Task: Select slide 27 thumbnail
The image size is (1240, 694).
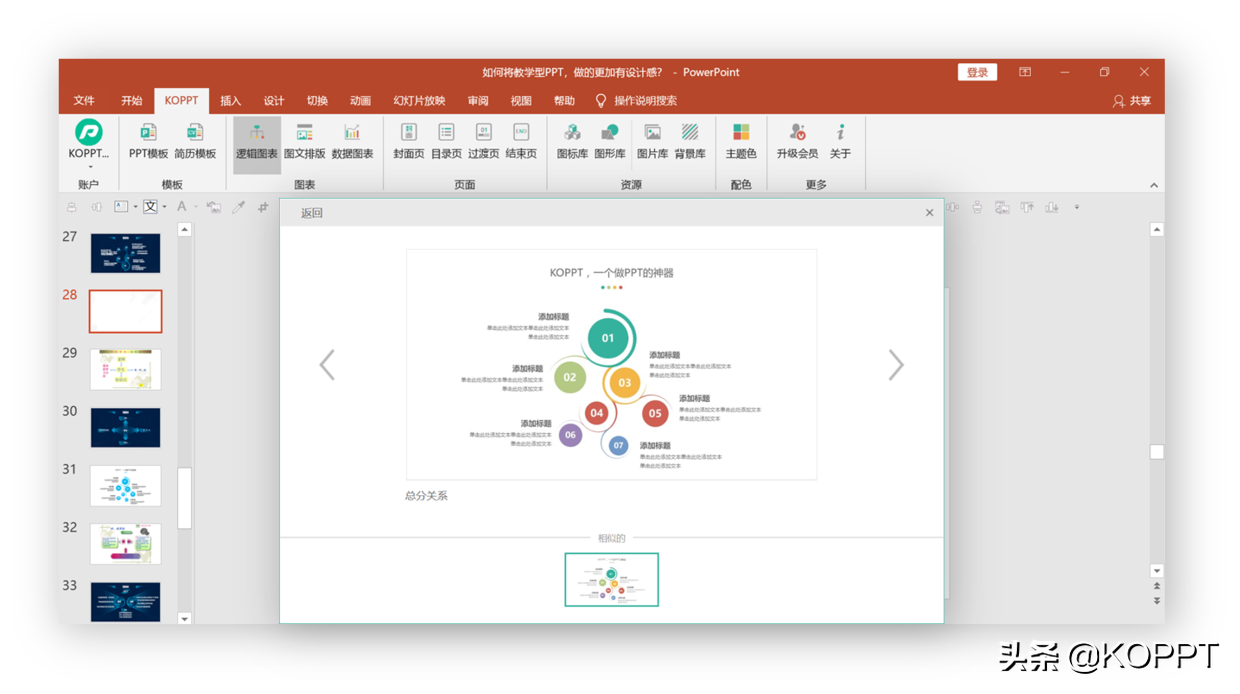Action: click(x=125, y=253)
